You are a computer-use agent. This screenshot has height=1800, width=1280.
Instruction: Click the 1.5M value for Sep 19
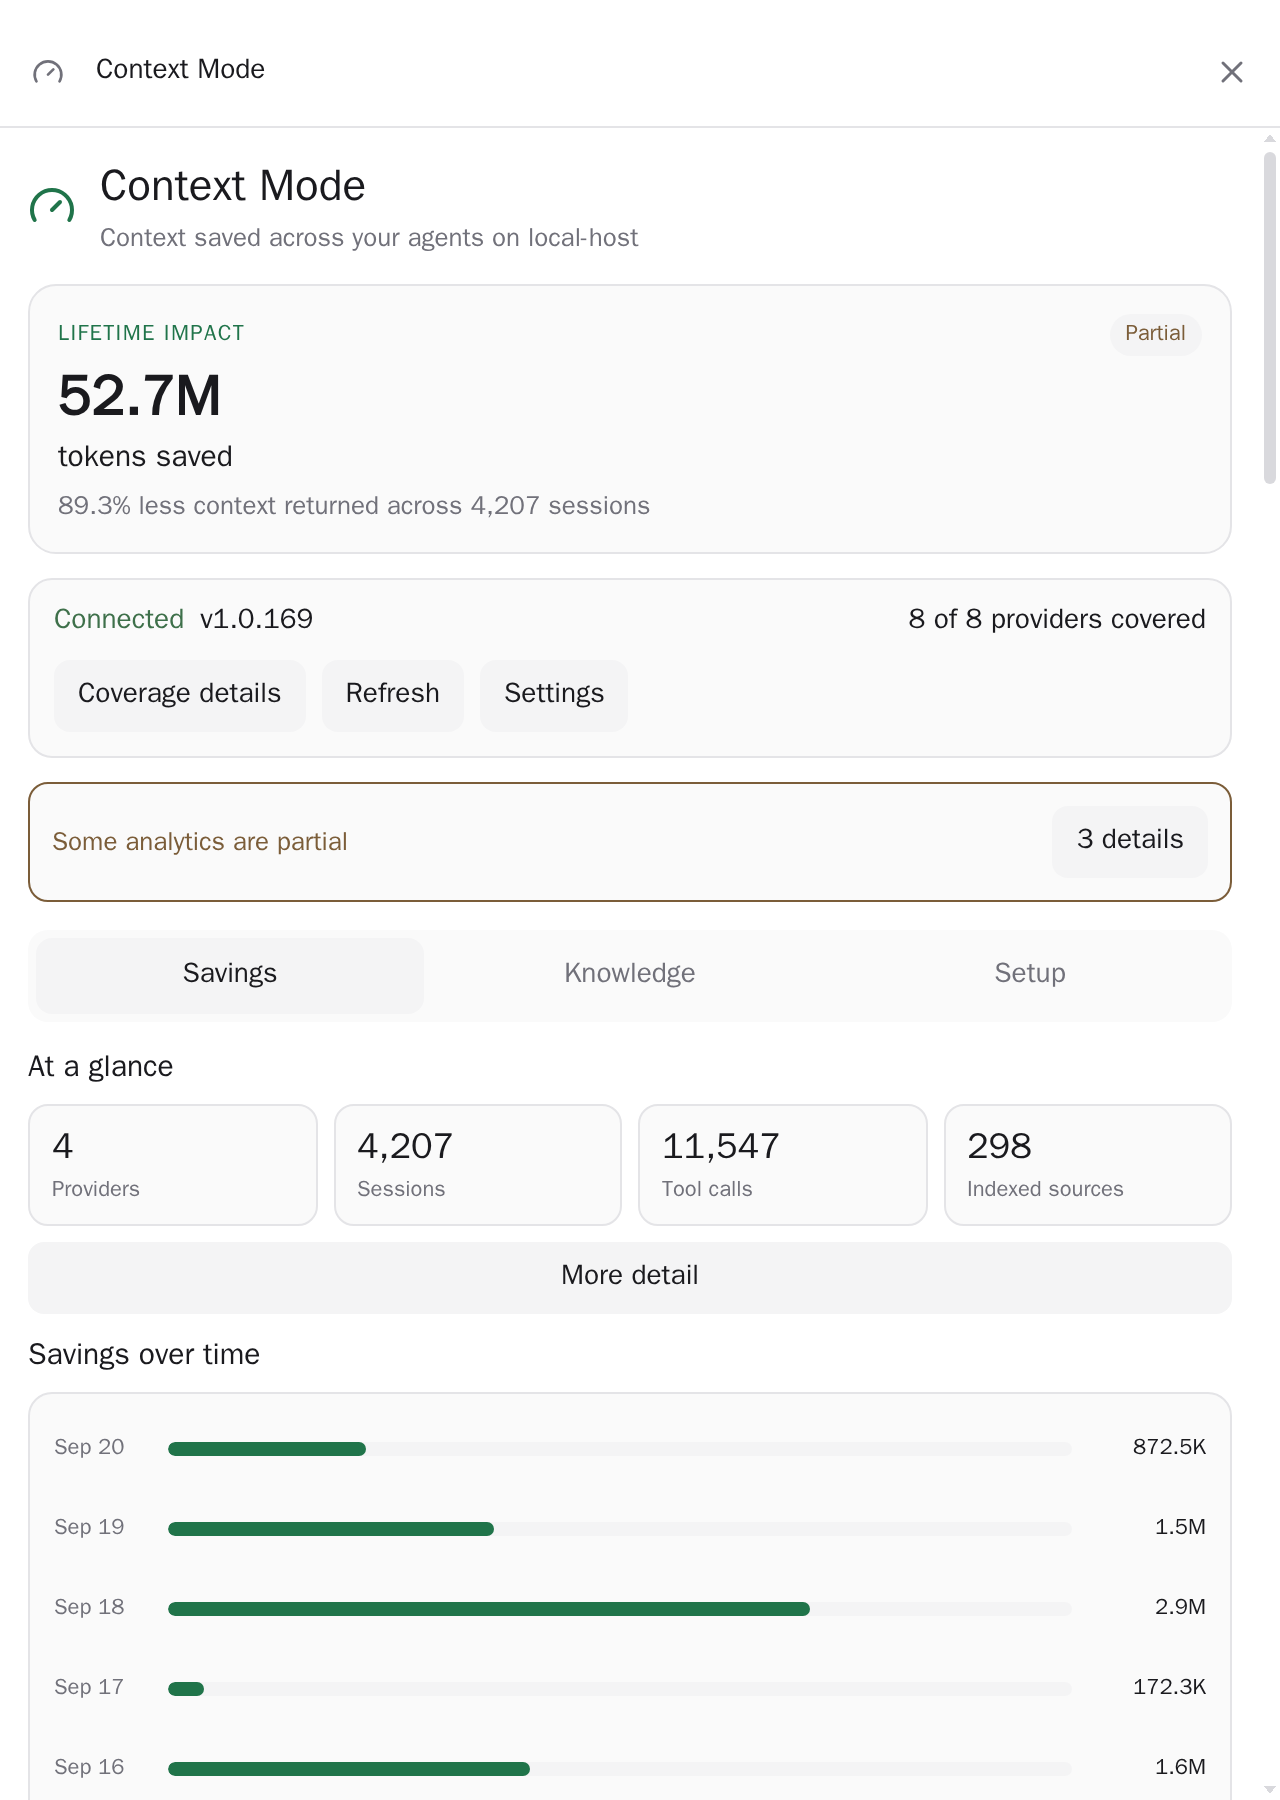(1180, 1527)
